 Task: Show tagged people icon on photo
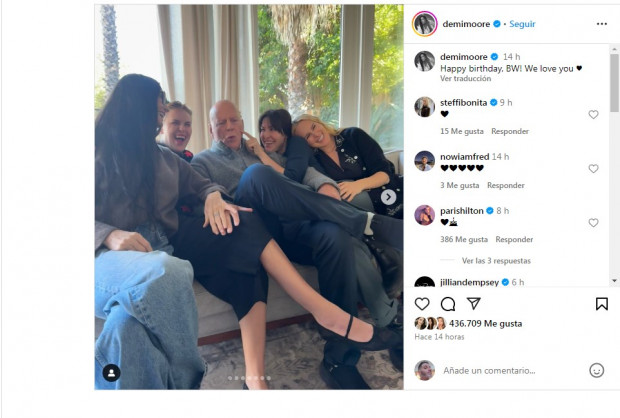tap(112, 373)
